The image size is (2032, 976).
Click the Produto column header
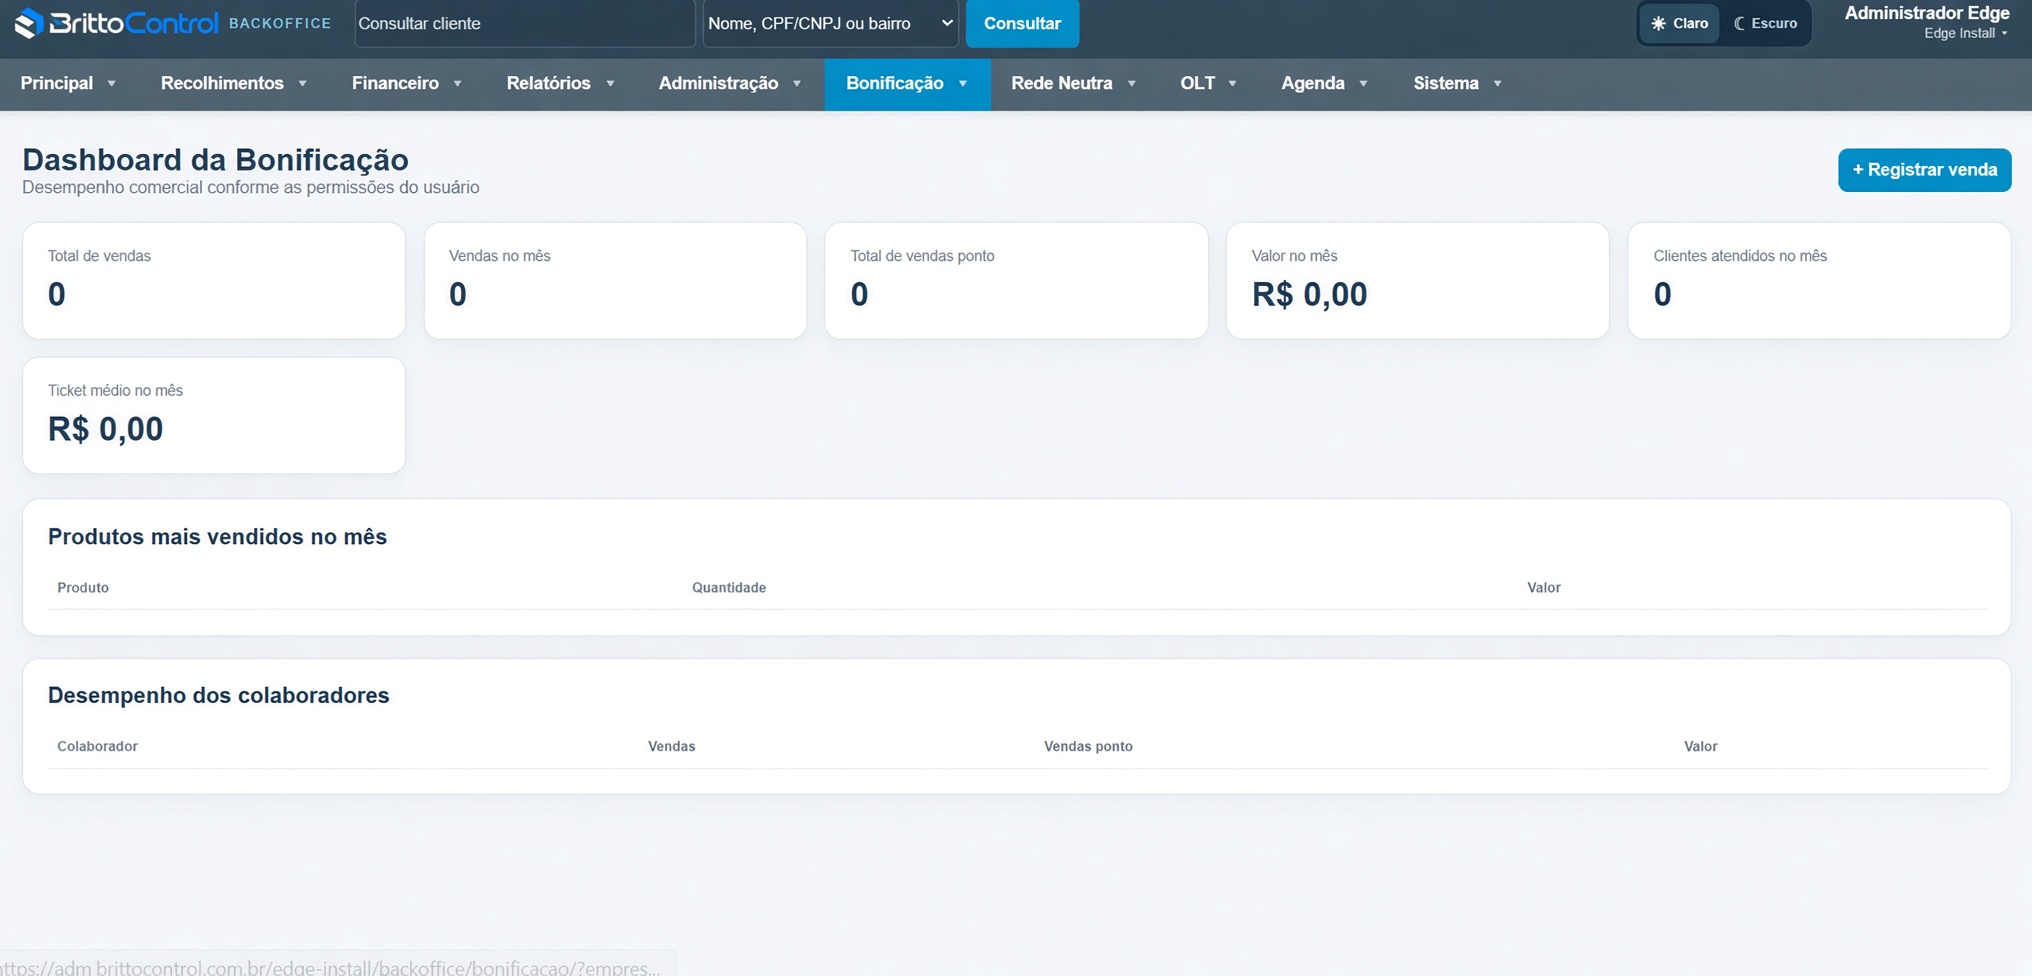coord(83,588)
